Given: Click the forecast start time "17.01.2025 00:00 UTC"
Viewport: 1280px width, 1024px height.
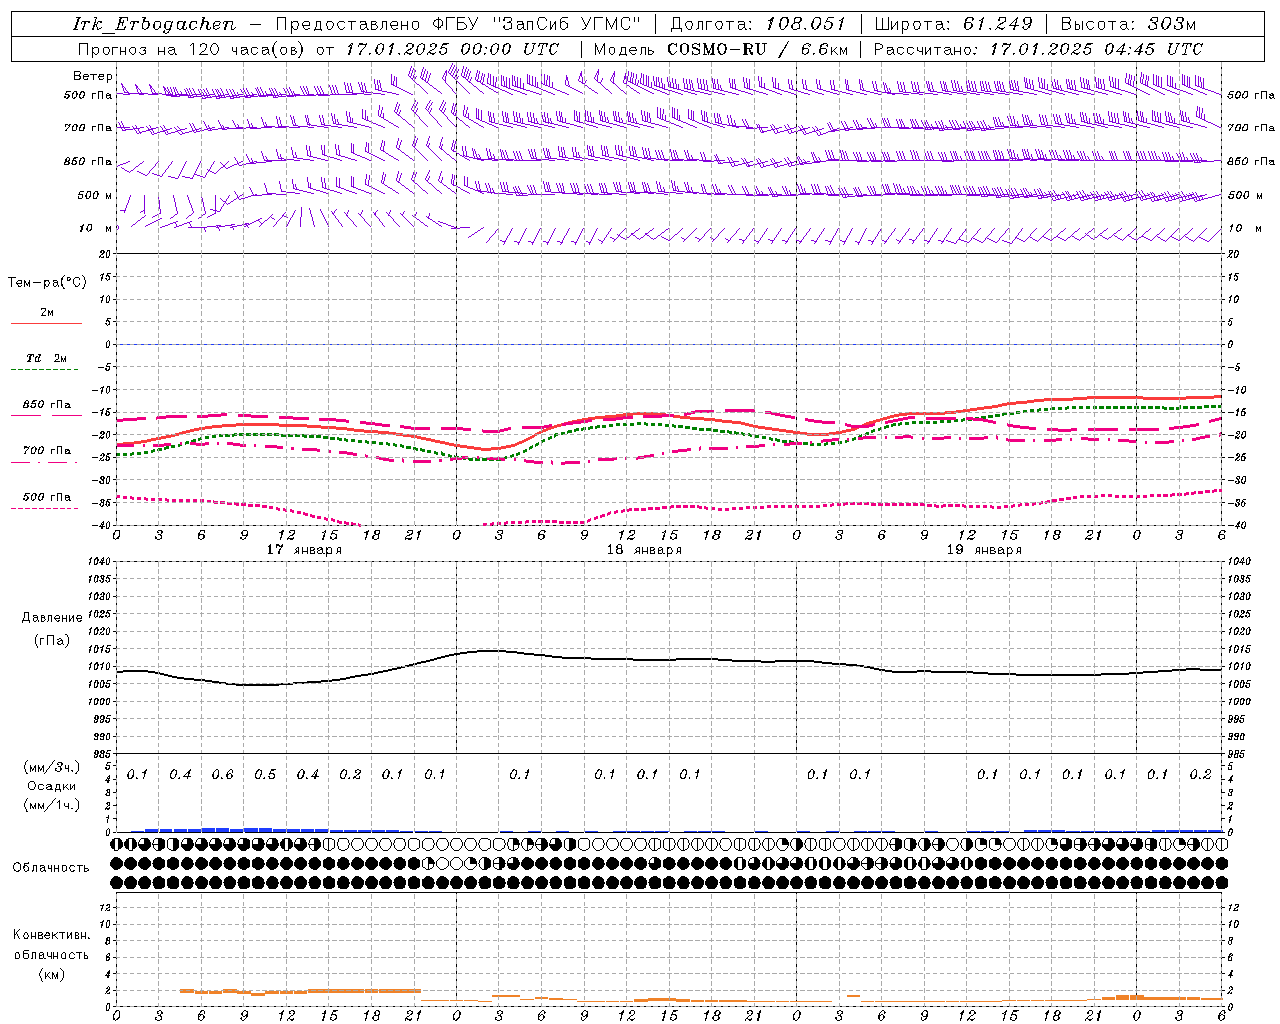Looking at the screenshot, I should point(452,49).
